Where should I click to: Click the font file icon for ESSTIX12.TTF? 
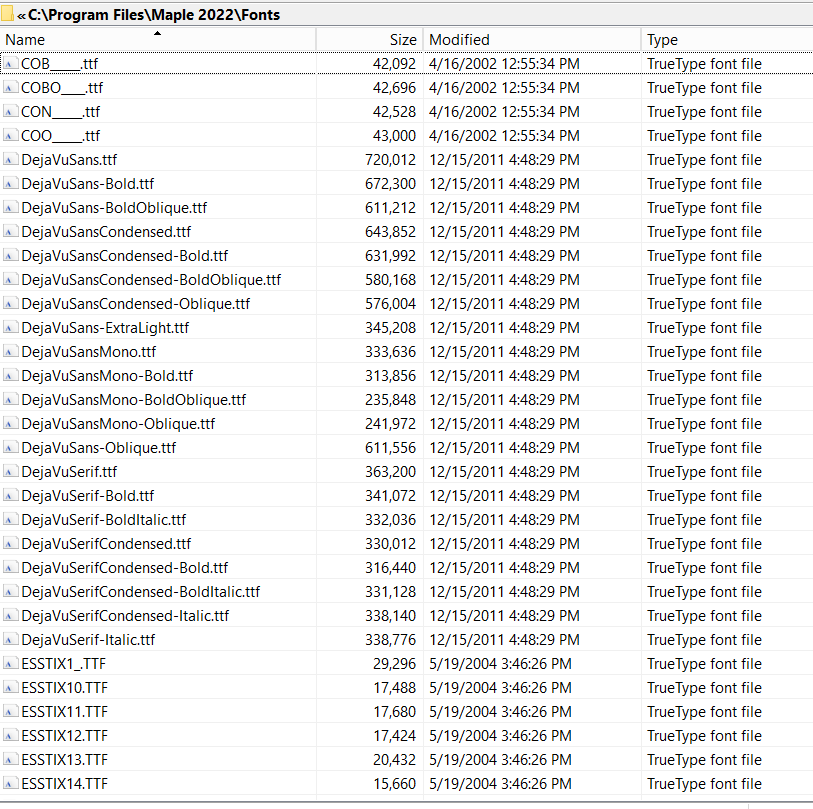click(x=10, y=735)
